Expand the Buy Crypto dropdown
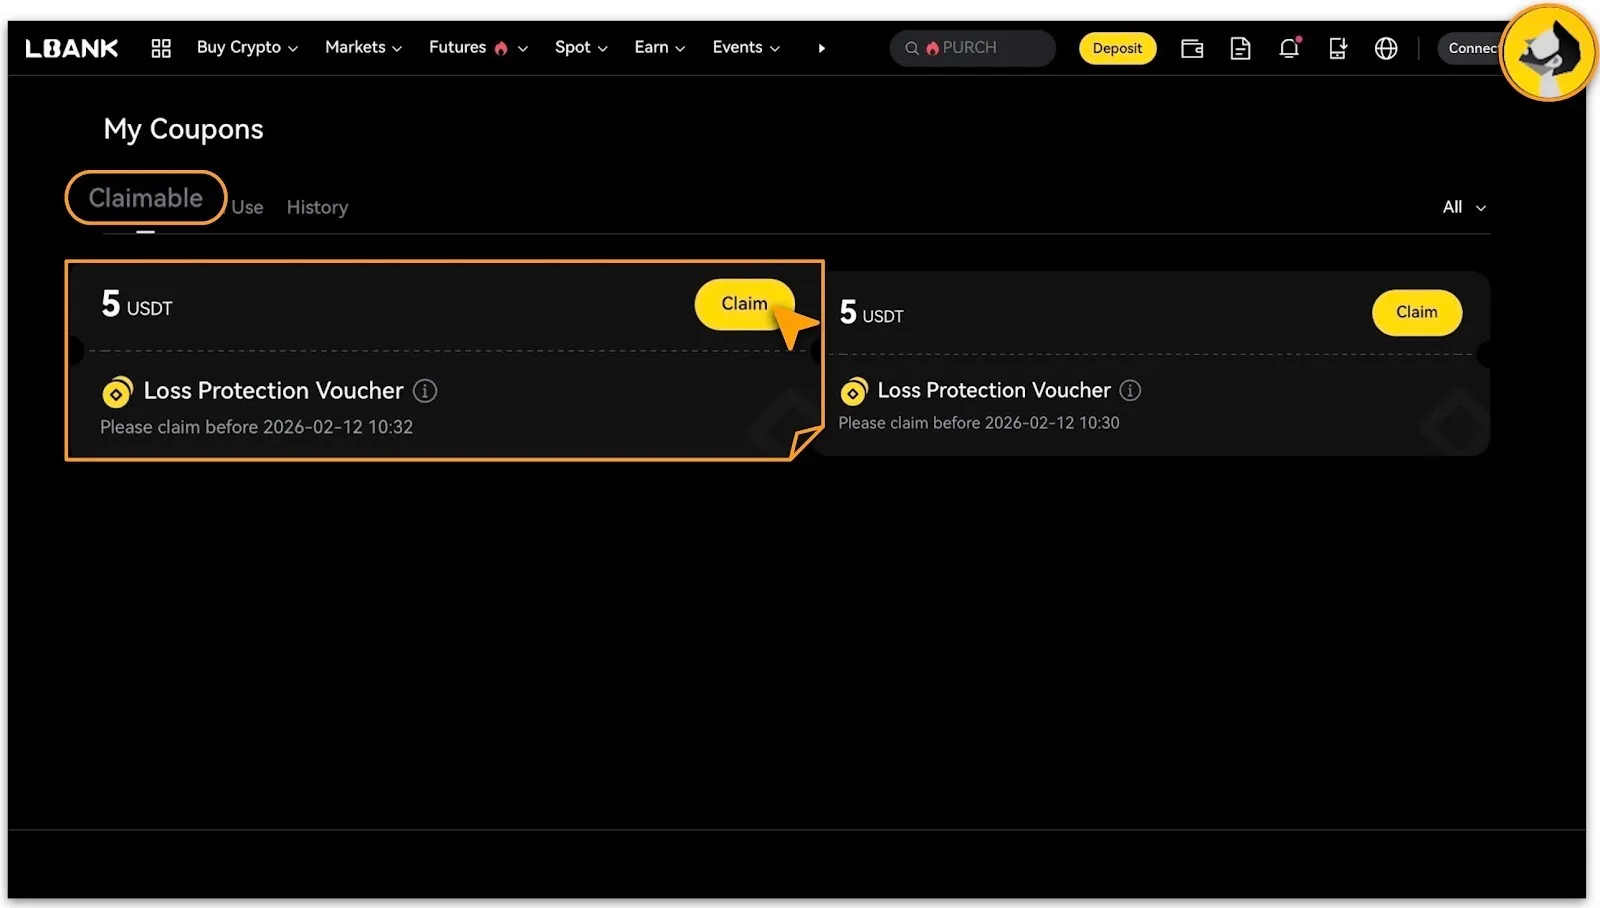This screenshot has height=908, width=1600. pos(247,47)
